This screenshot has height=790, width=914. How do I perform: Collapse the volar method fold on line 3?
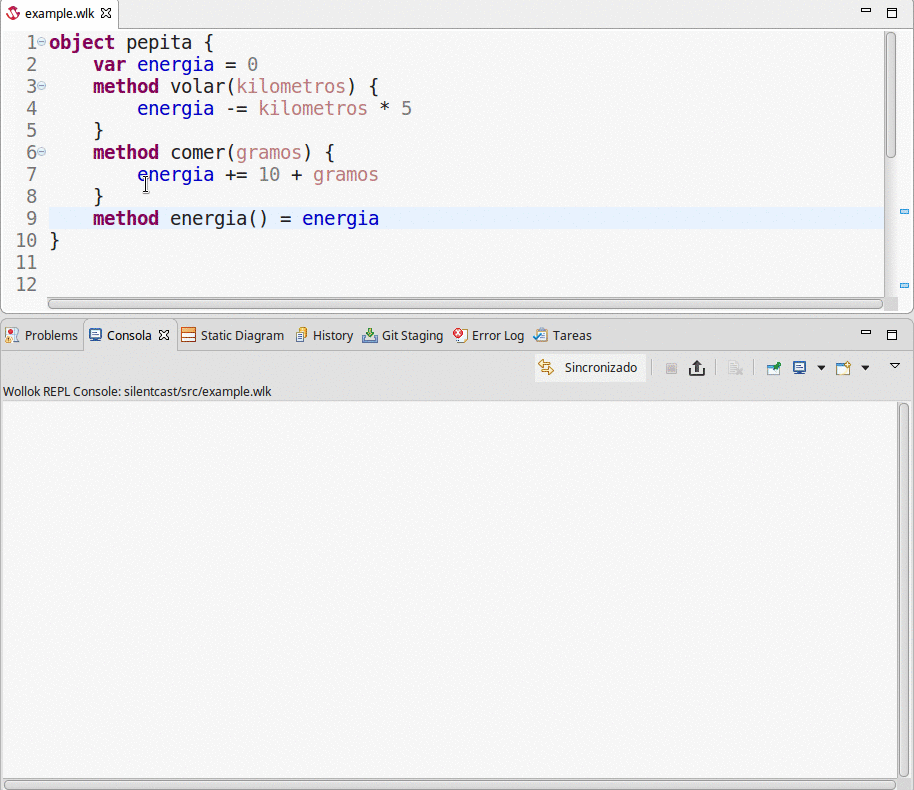[41, 86]
